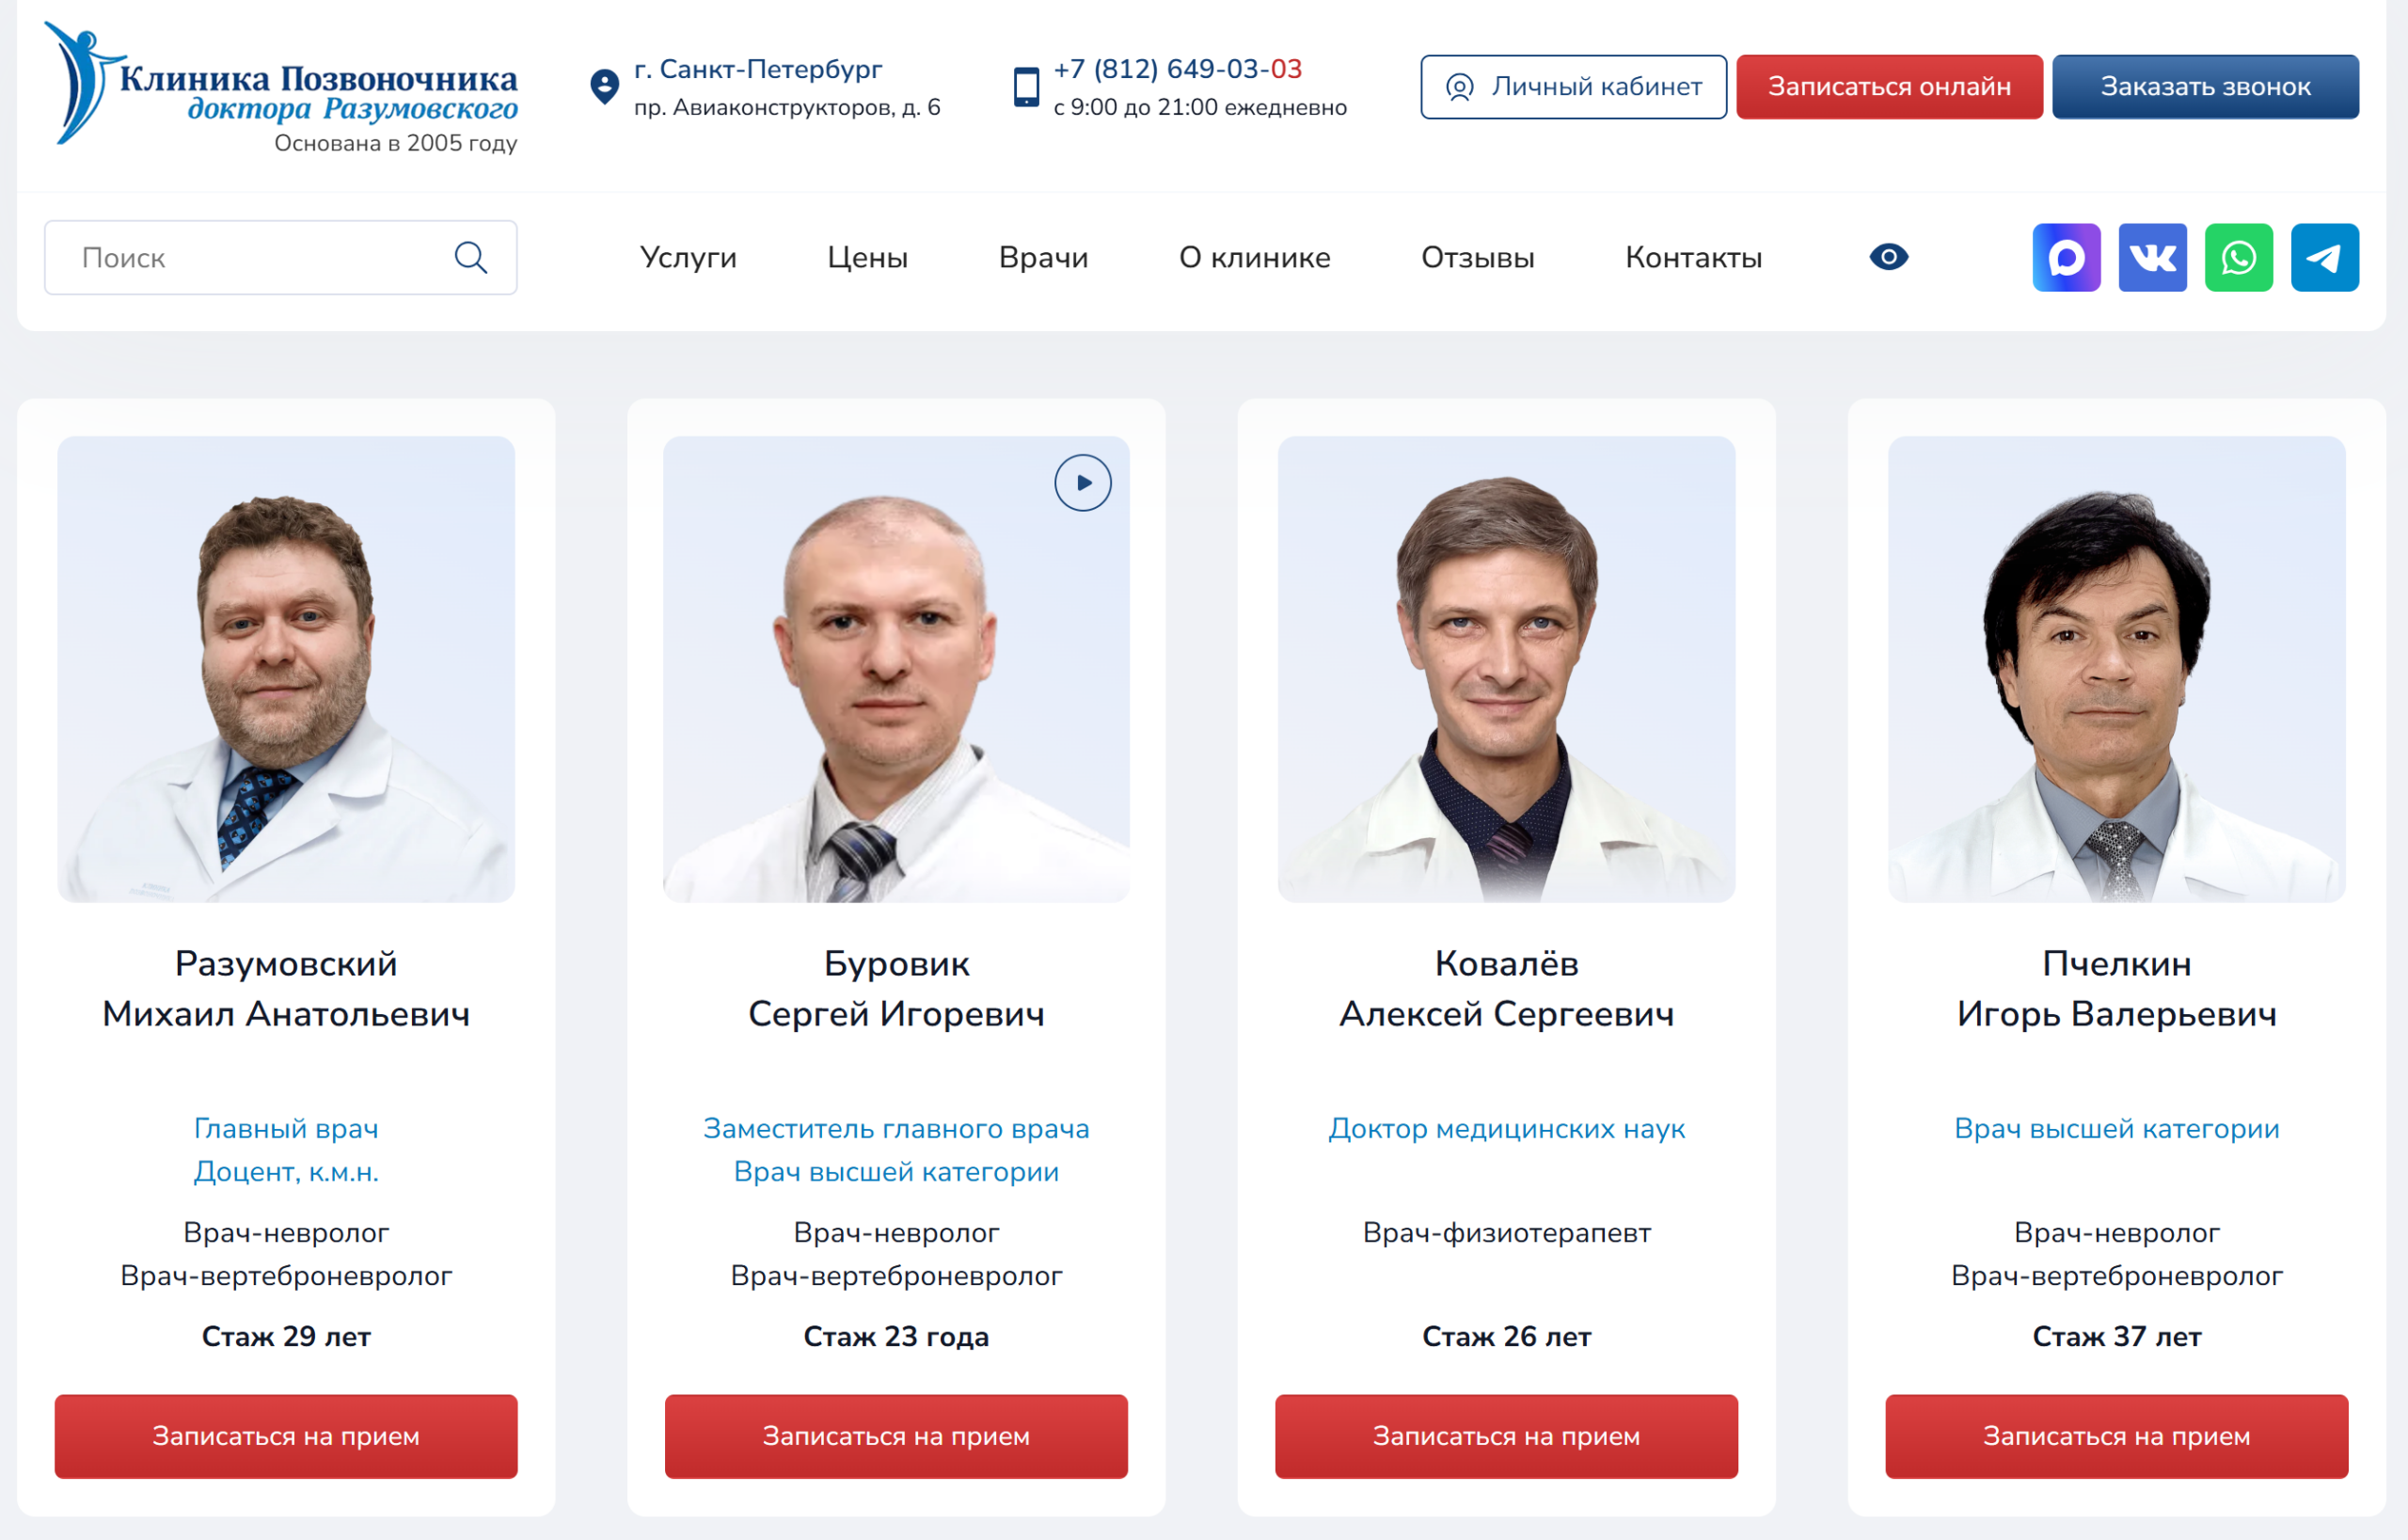Viewport: 2408px width, 1540px height.
Task: Open the WhatsApp chat icon
Action: [2238, 257]
